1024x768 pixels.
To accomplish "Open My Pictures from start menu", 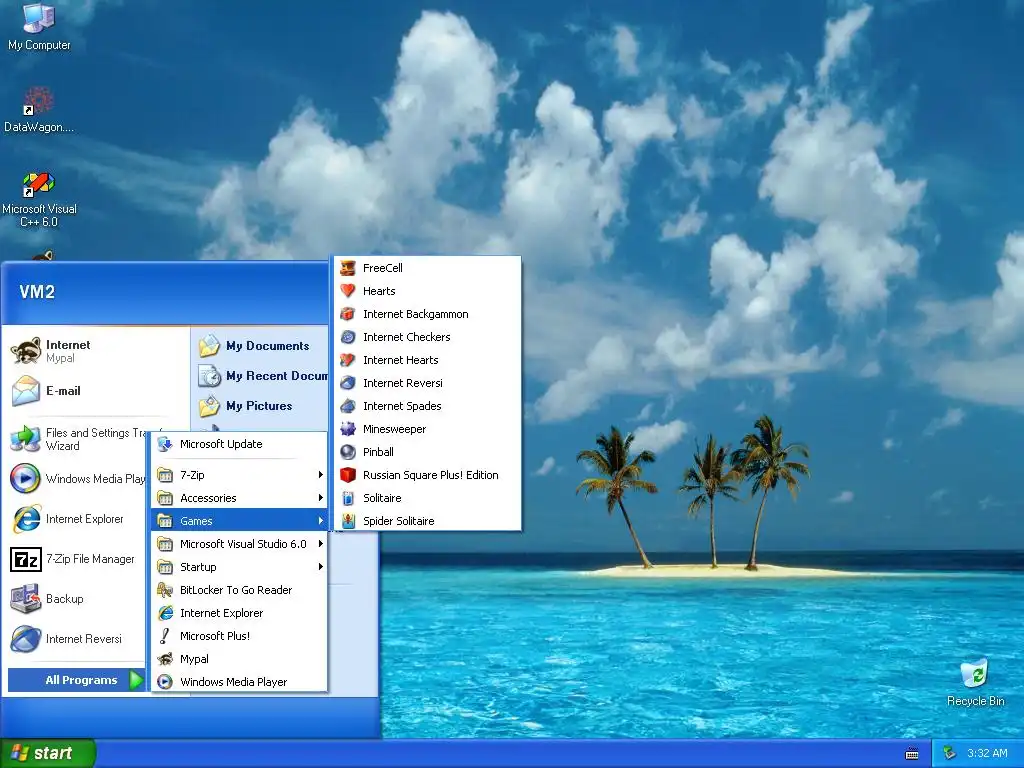I will (262, 406).
